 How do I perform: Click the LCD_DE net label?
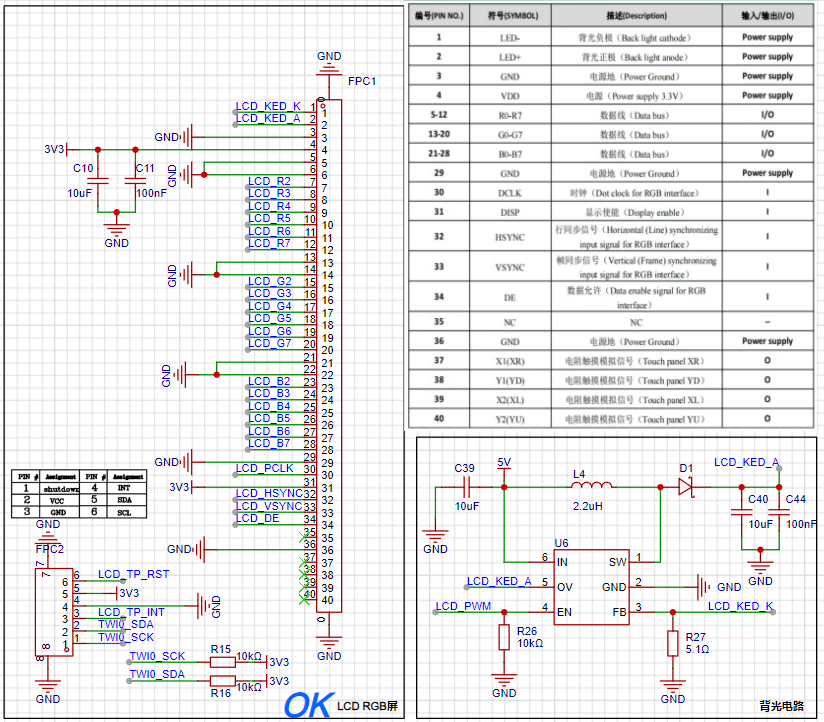point(258,518)
